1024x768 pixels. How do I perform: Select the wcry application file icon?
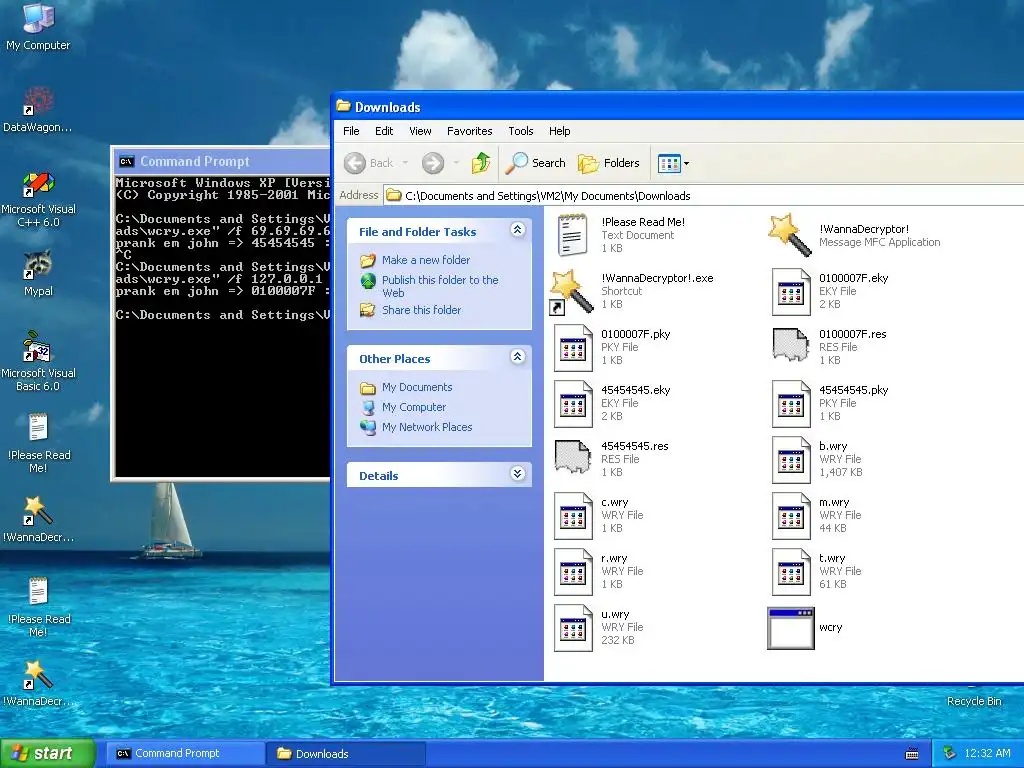pyautogui.click(x=791, y=628)
